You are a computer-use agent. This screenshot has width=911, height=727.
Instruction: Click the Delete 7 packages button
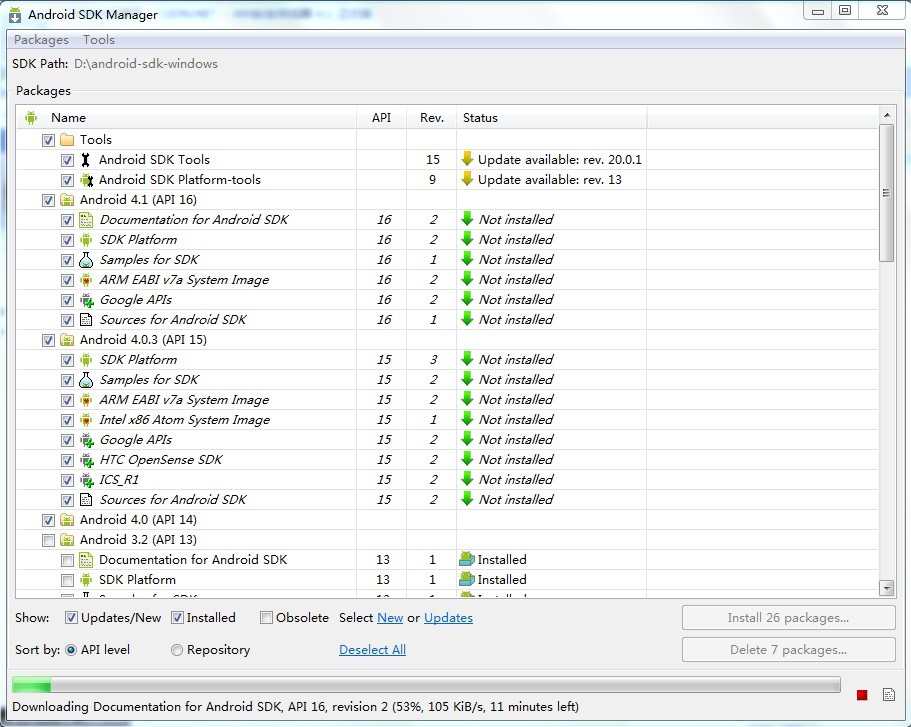point(788,650)
